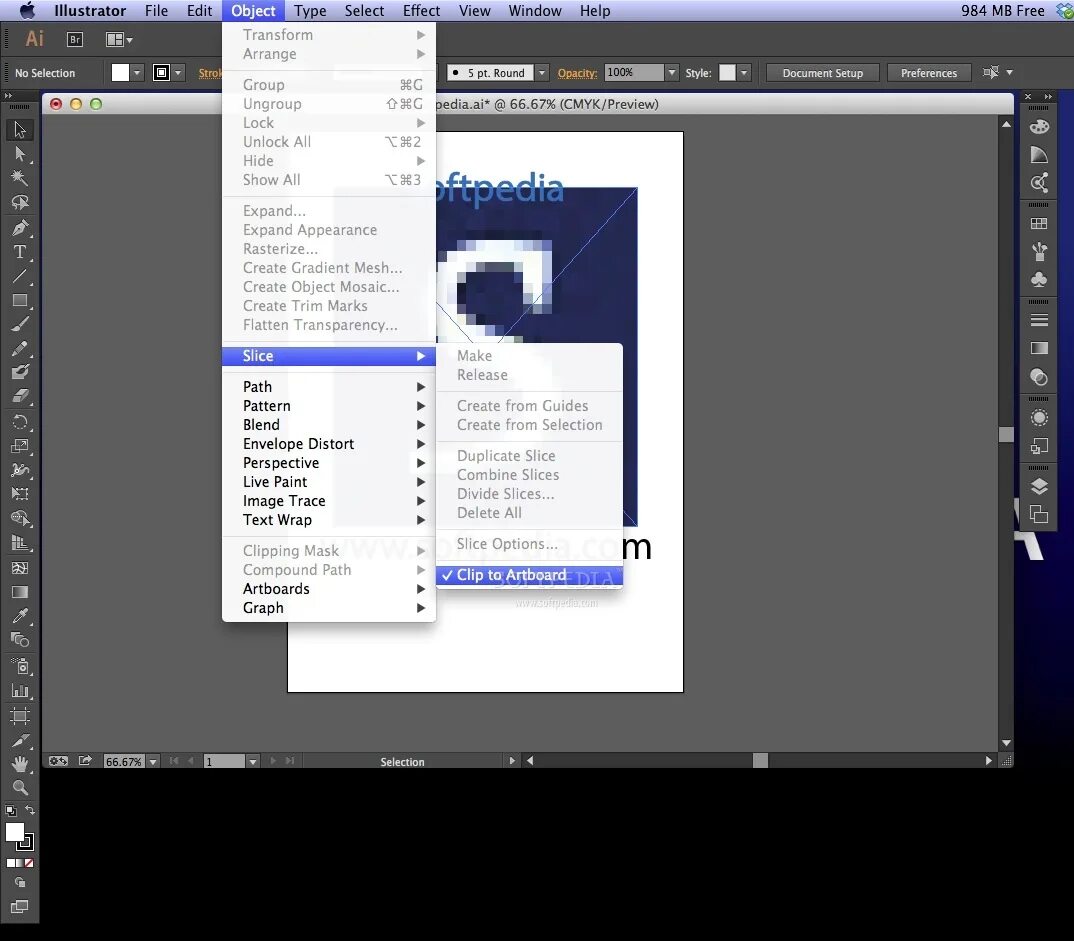Click the horizontal scrollbar thumb
Image resolution: width=1074 pixels, height=941 pixels.
760,760
